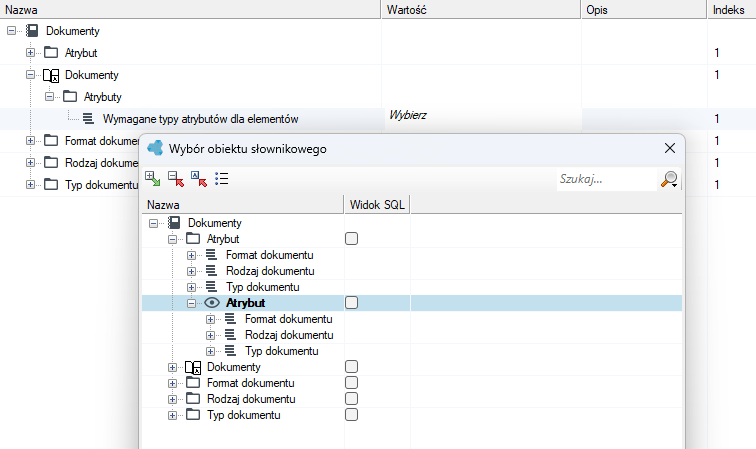The width and height of the screenshot is (756, 449).
Task: Click the expand all green arrow toolbar icon
Action: pyautogui.click(x=152, y=178)
